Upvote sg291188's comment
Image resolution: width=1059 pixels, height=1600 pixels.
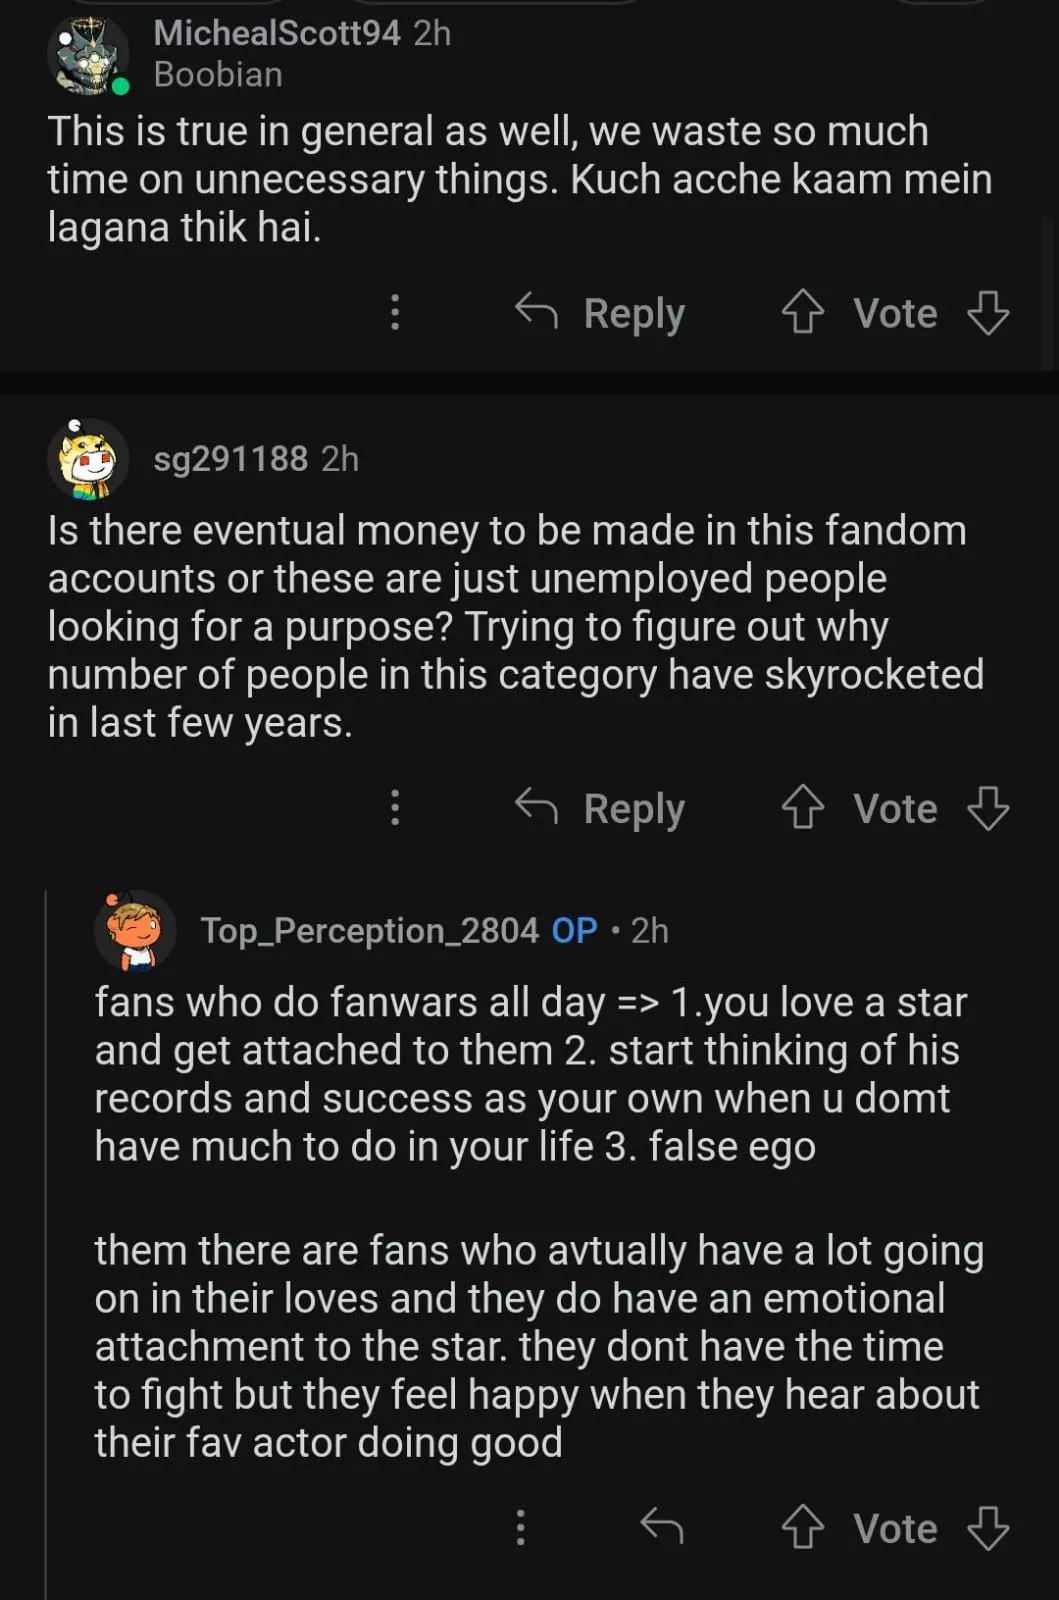[x=802, y=807]
